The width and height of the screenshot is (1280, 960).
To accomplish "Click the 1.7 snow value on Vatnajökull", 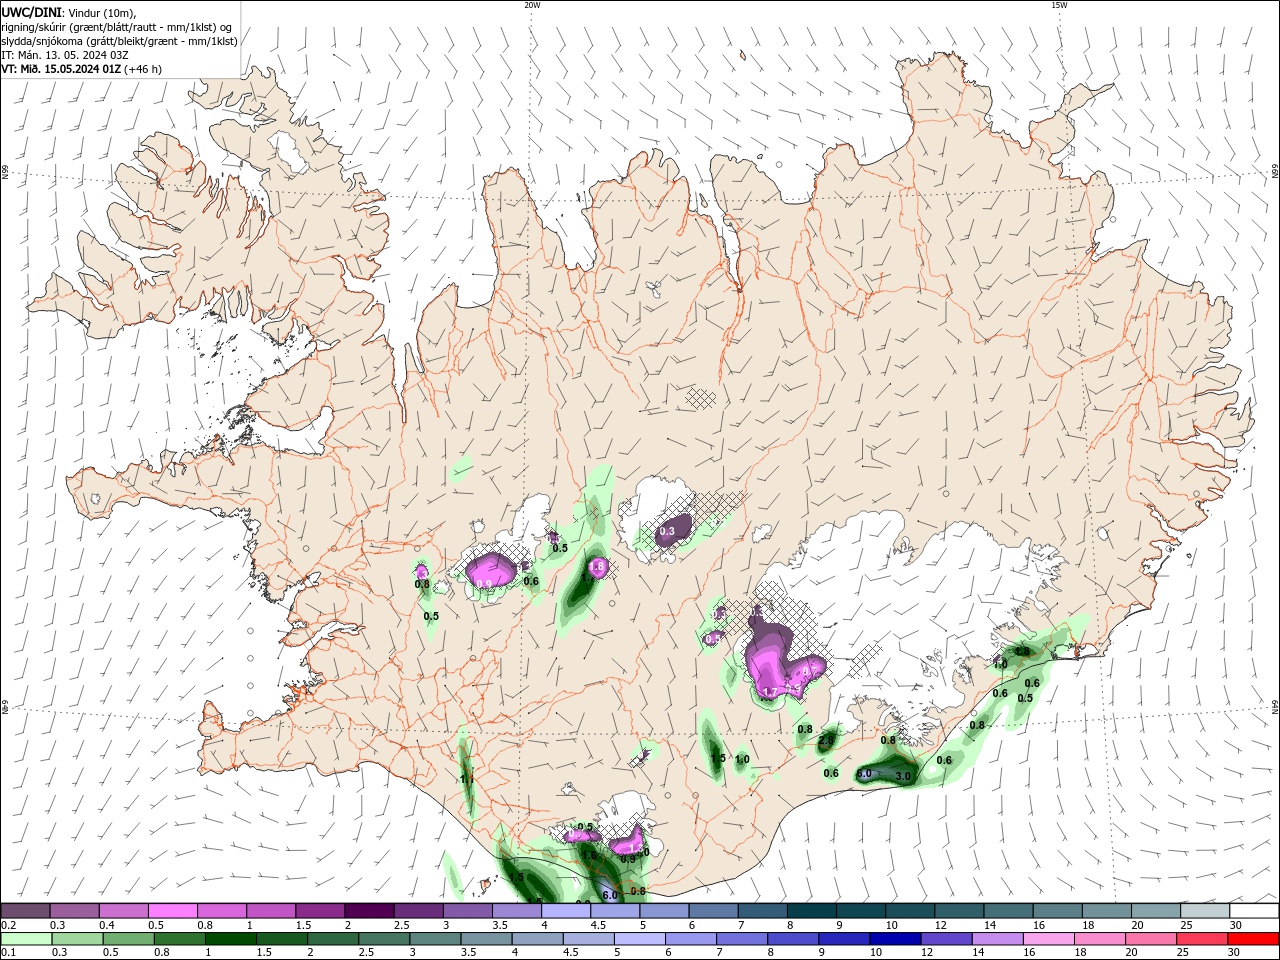I will coord(770,691).
